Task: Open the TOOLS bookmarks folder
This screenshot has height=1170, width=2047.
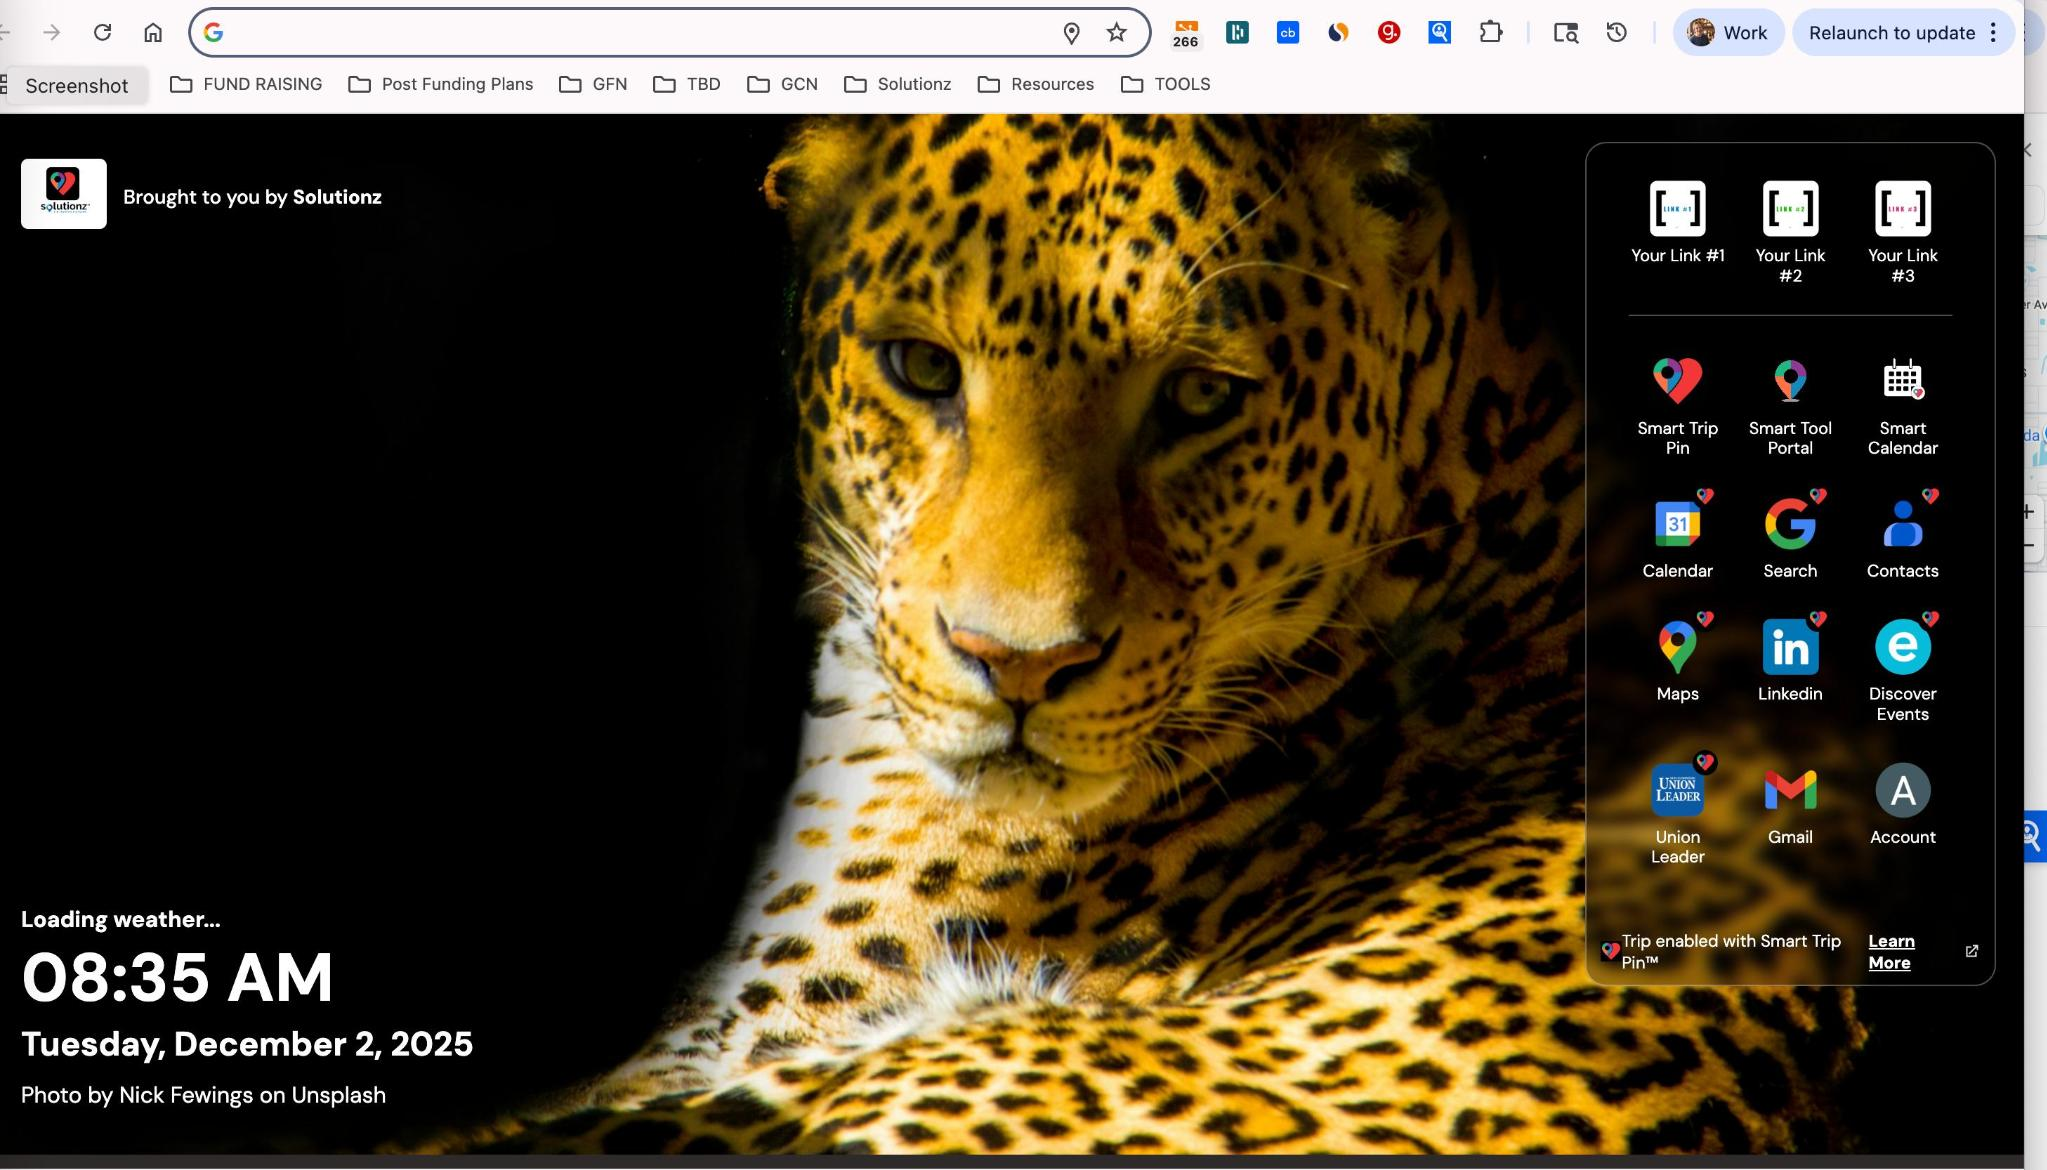Action: (1165, 84)
